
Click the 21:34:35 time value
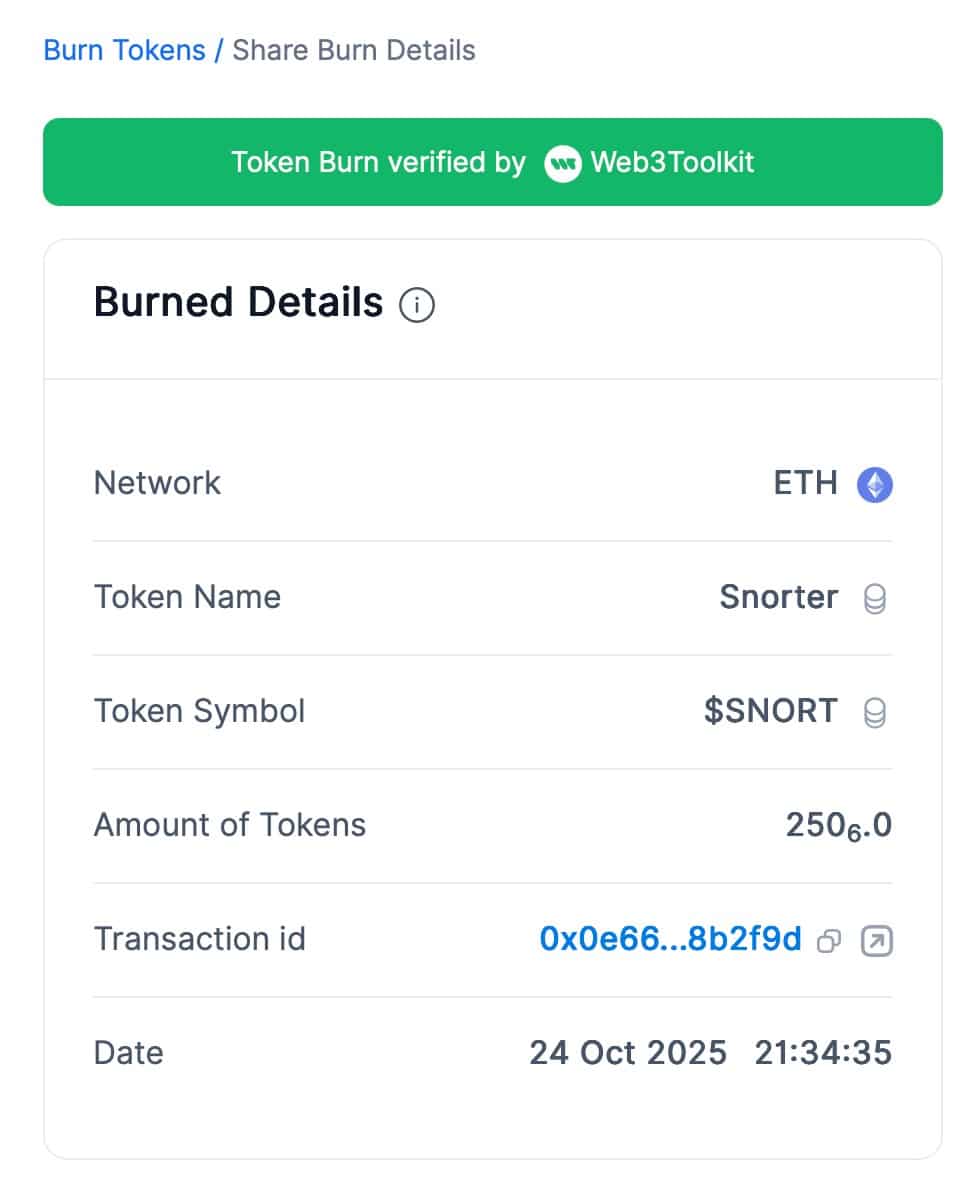(x=823, y=1053)
